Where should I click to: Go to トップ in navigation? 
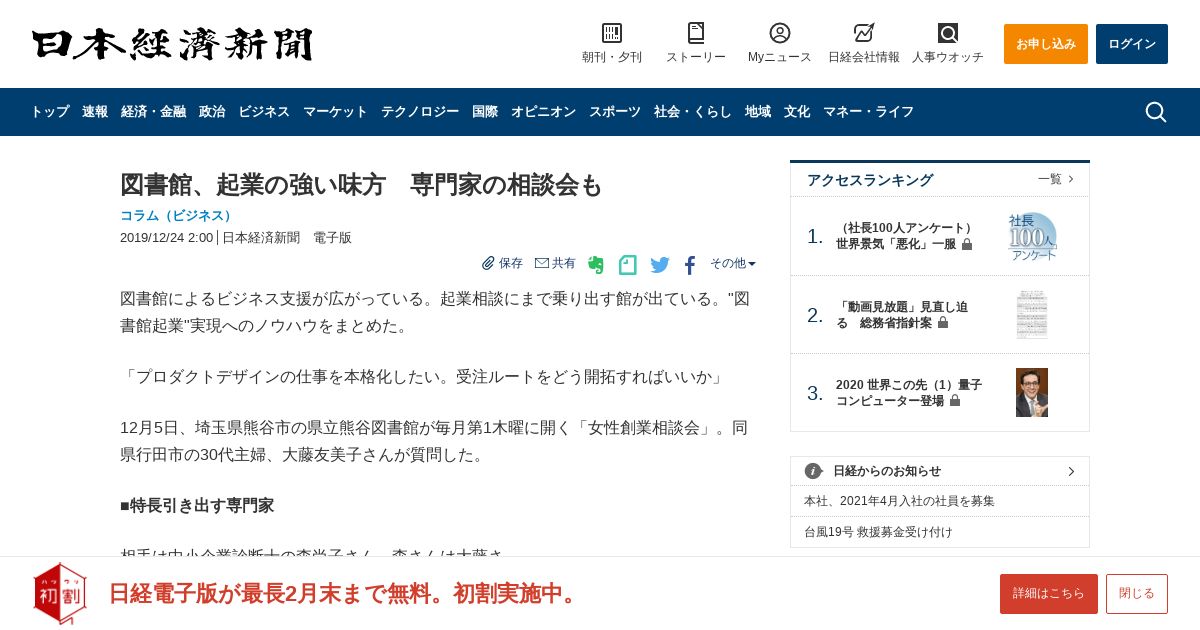tap(50, 112)
